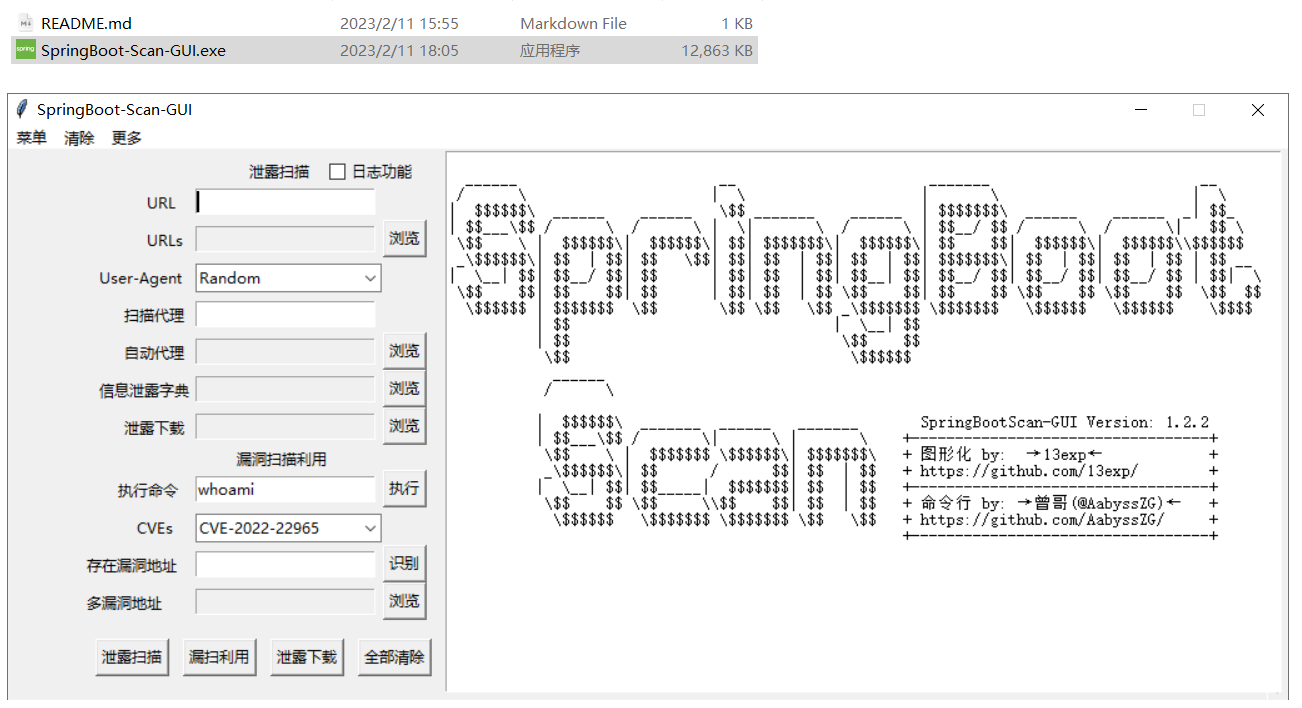Click the URLs file path field
Image resolution: width=1302 pixels, height=708 pixels.
coord(285,239)
